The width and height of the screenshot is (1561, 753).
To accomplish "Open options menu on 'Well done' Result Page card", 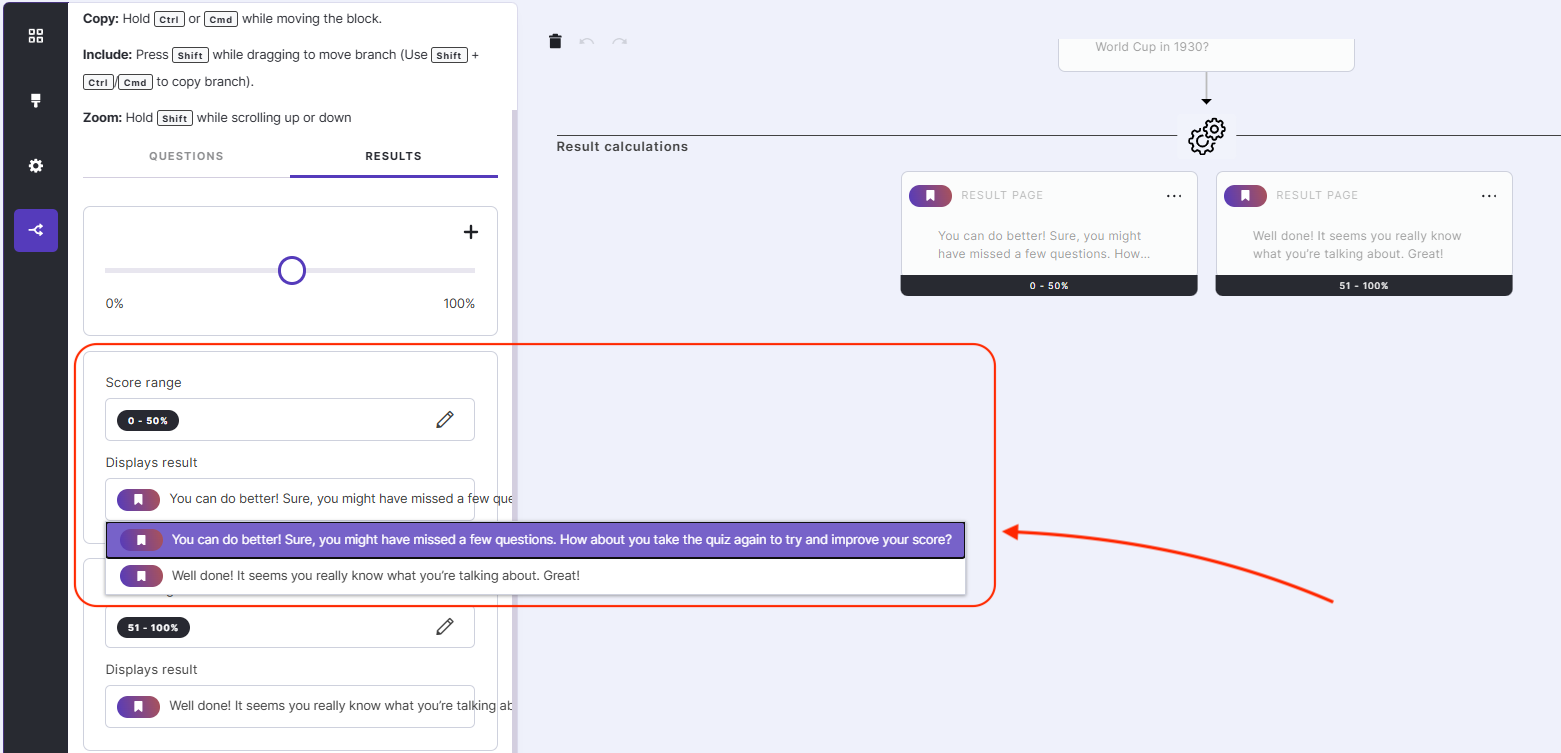I will 1489,195.
